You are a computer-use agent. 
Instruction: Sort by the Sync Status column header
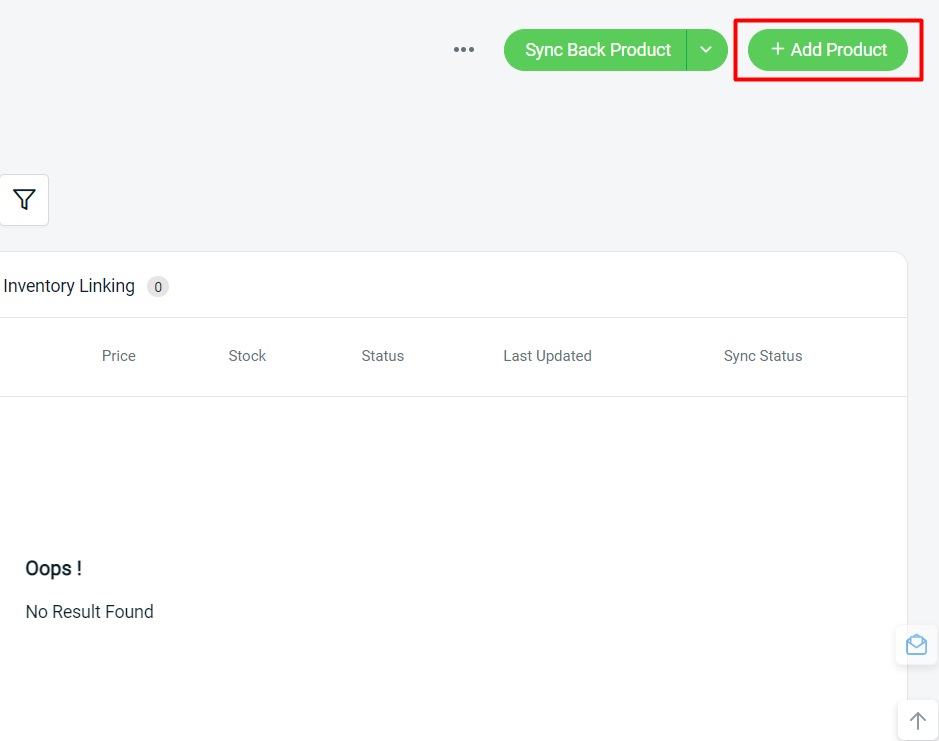coord(763,356)
